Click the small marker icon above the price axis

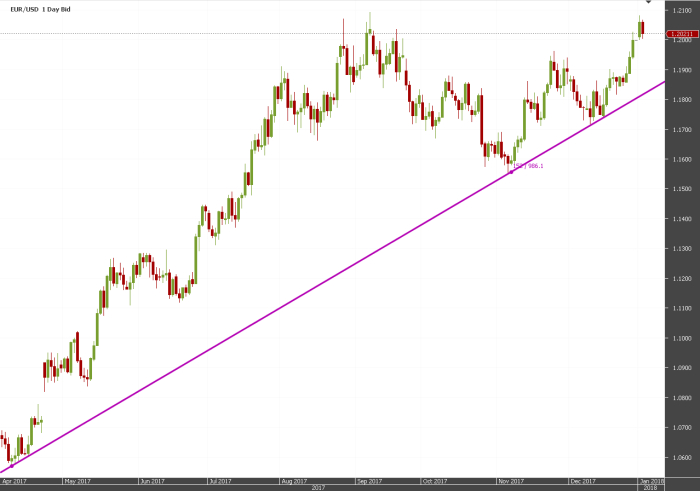click(649, 1)
